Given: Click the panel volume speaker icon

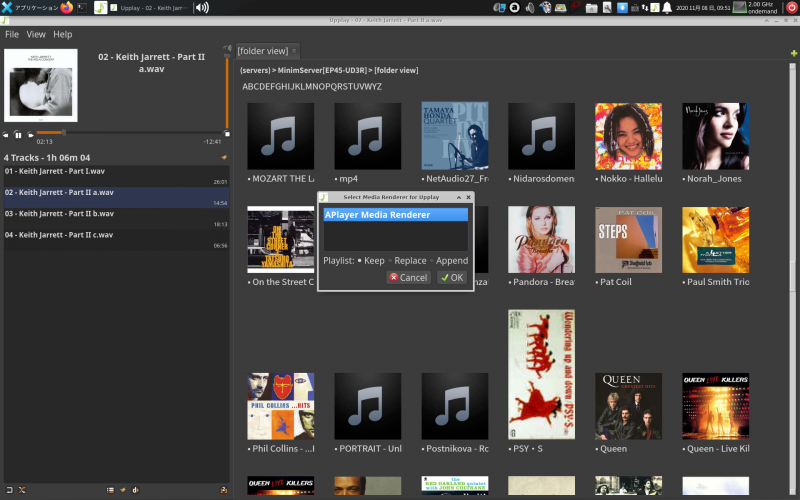Looking at the screenshot, I should [x=202, y=8].
